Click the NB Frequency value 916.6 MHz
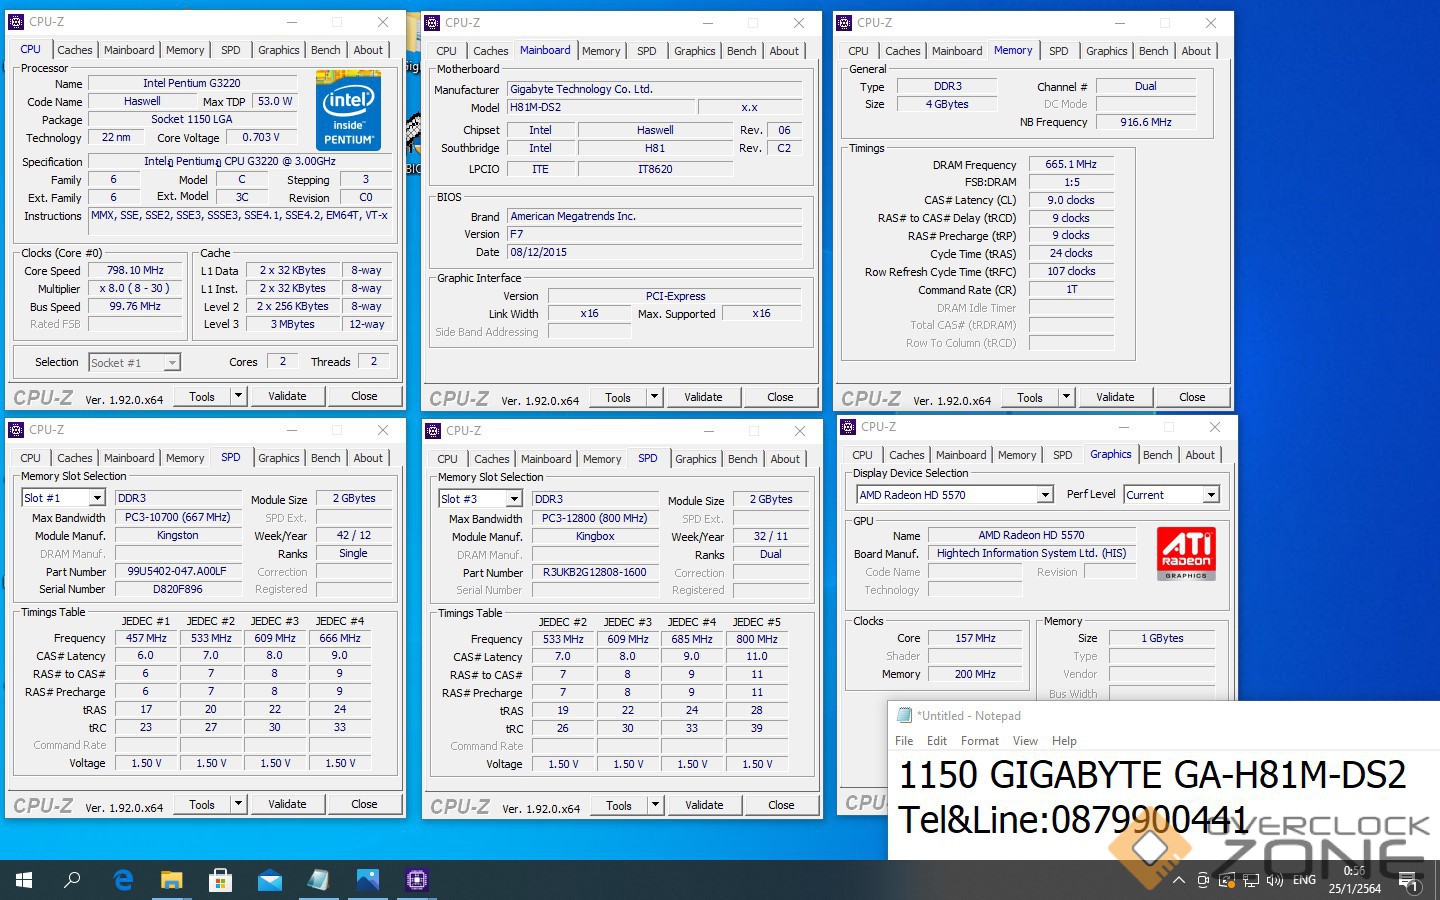Image resolution: width=1440 pixels, height=900 pixels. tap(1145, 122)
